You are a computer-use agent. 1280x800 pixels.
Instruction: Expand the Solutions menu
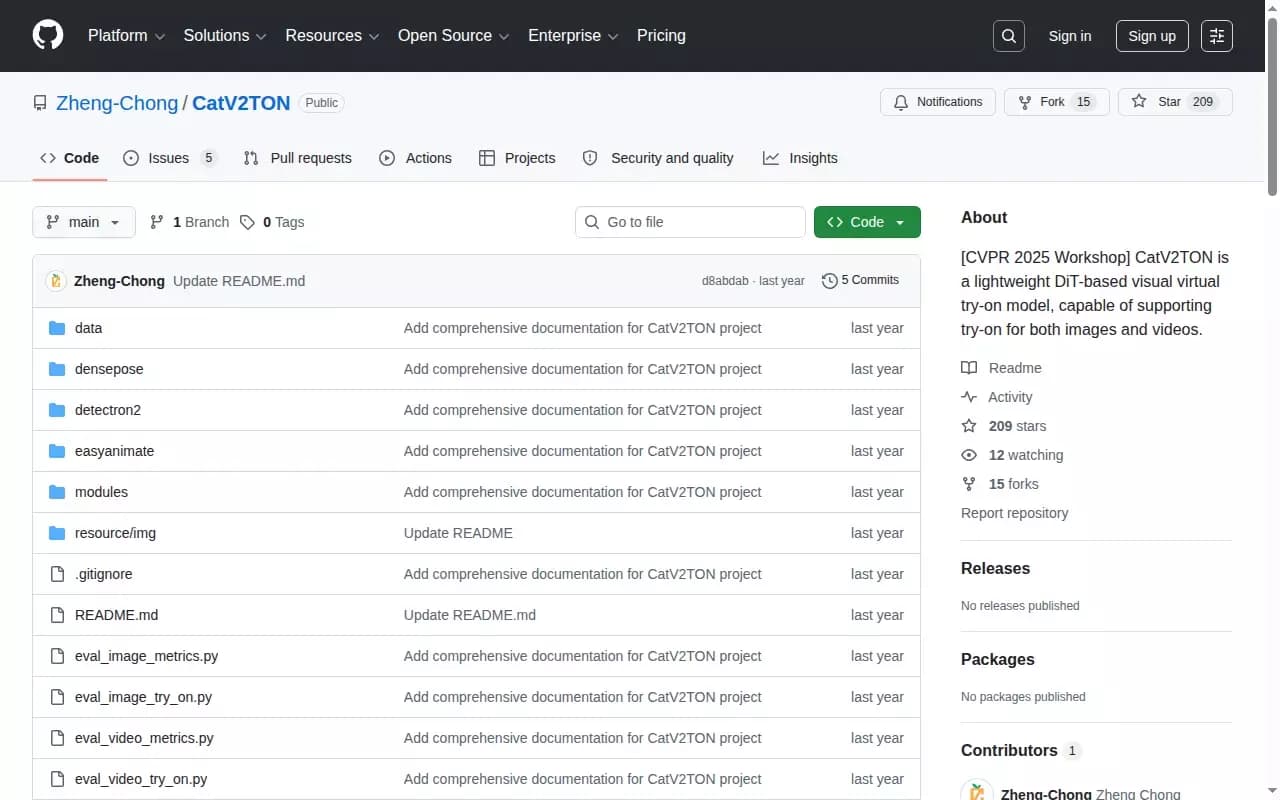(x=225, y=36)
